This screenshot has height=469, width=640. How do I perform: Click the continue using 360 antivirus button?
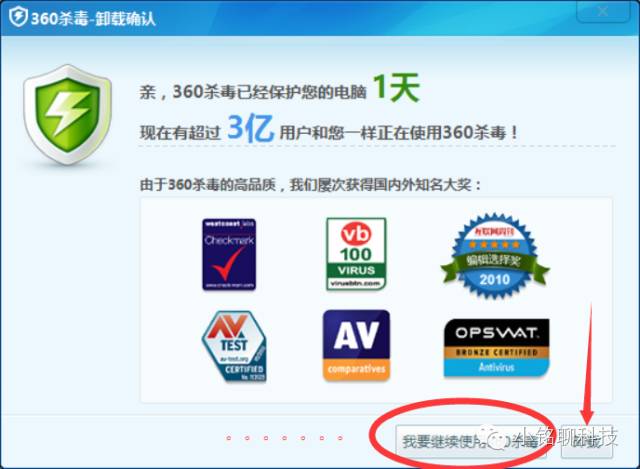(x=471, y=442)
